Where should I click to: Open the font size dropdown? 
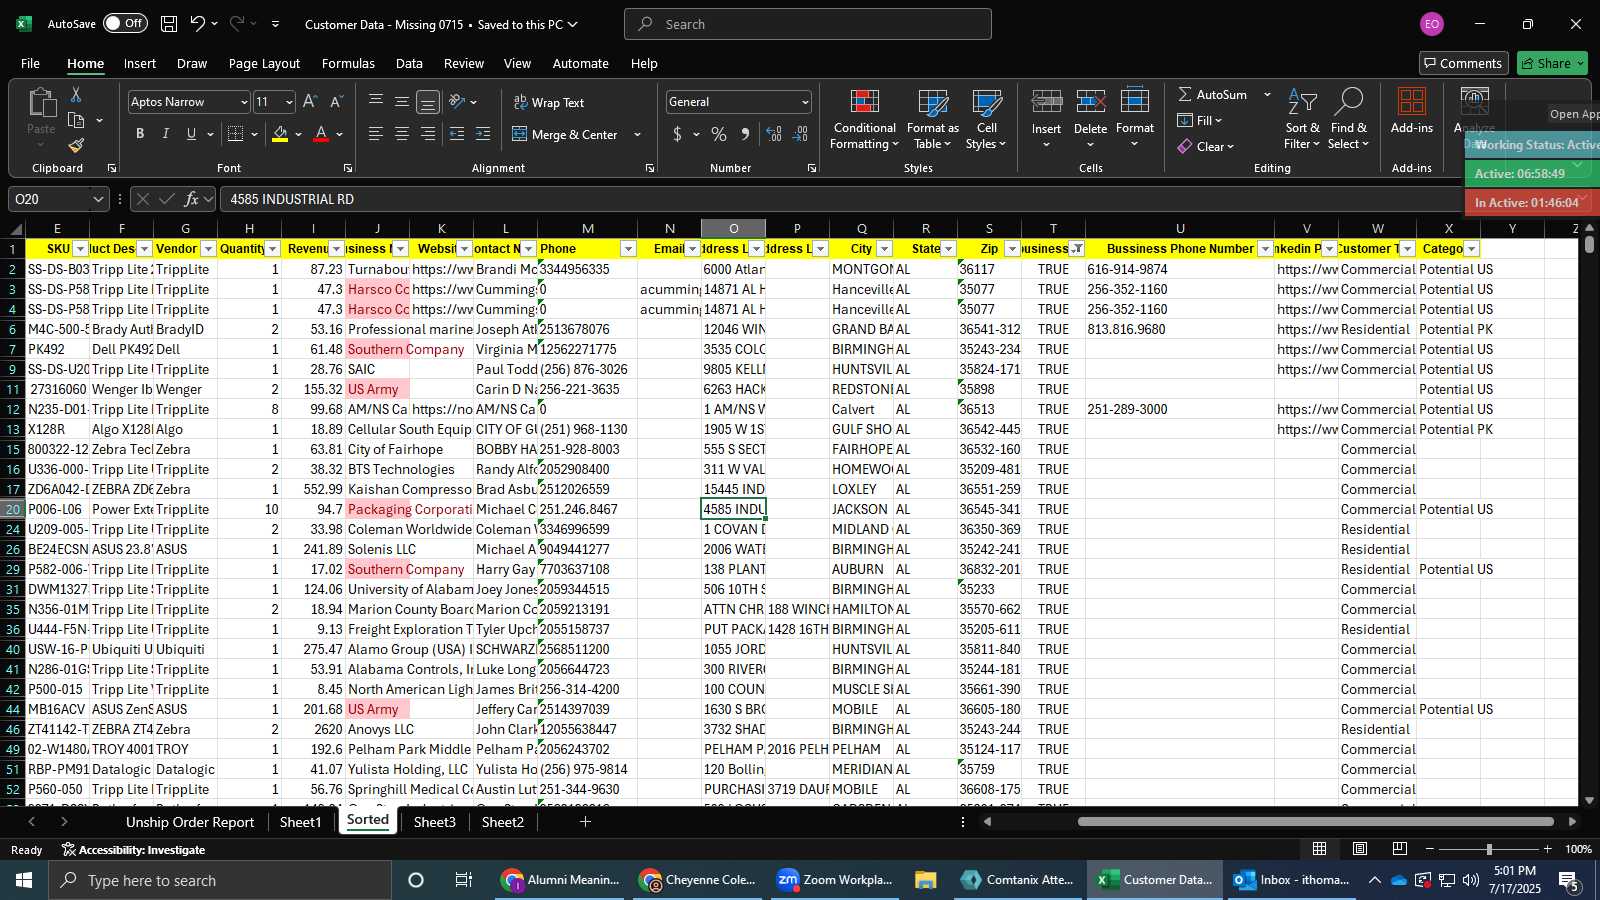pos(289,102)
